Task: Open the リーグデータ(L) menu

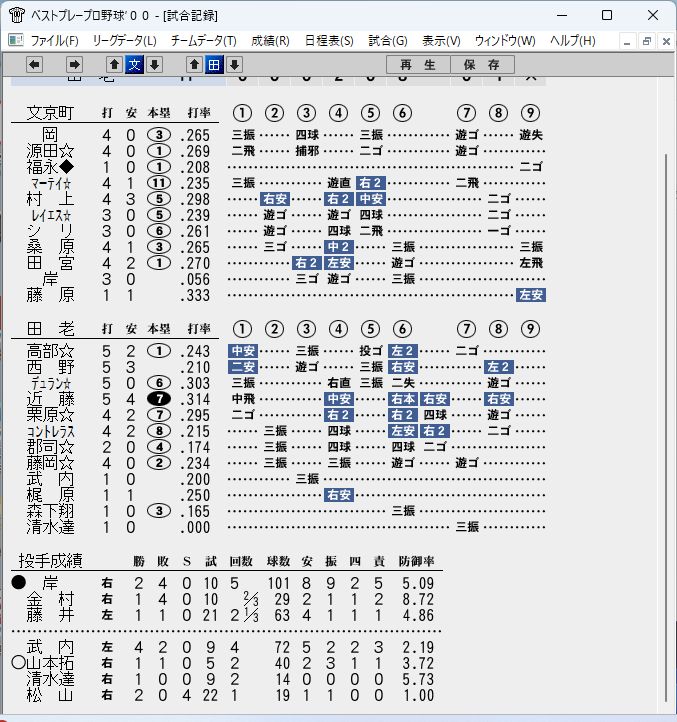Action: coord(124,41)
